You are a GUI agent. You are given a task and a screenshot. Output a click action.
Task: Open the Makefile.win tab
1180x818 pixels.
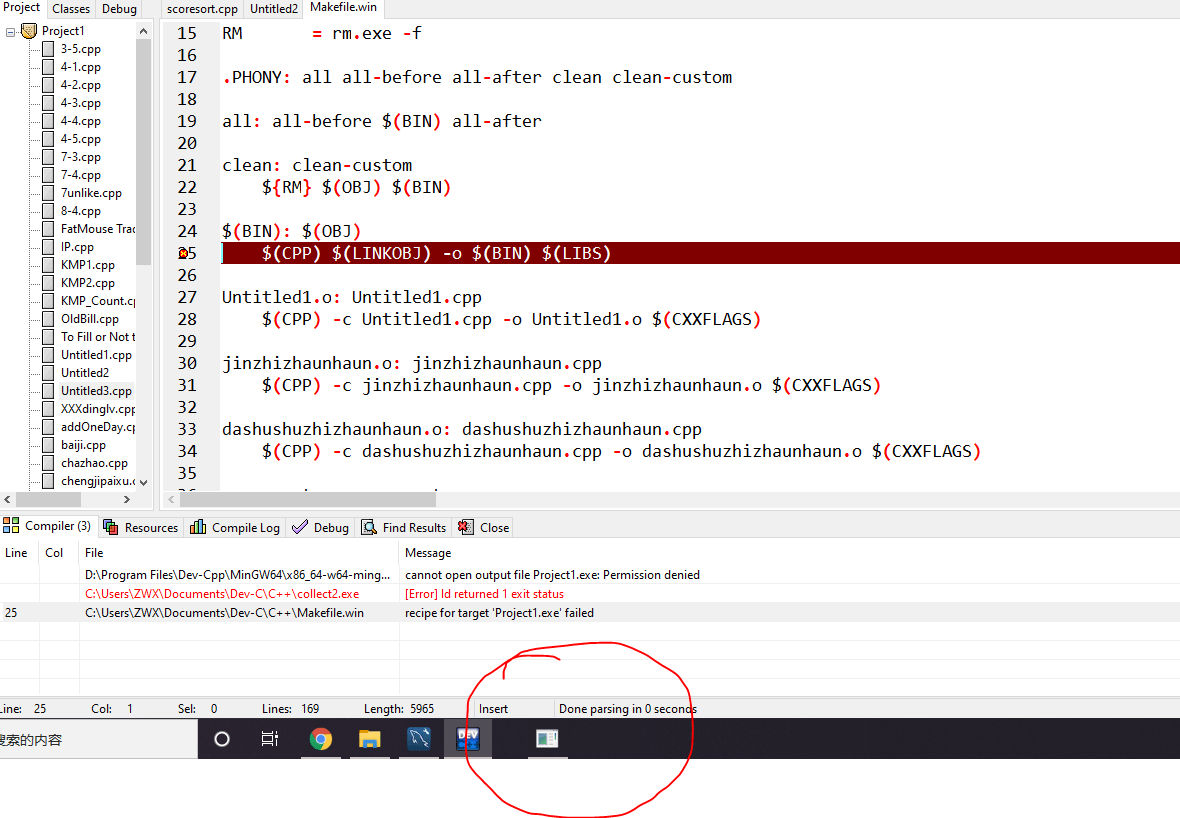343,7
